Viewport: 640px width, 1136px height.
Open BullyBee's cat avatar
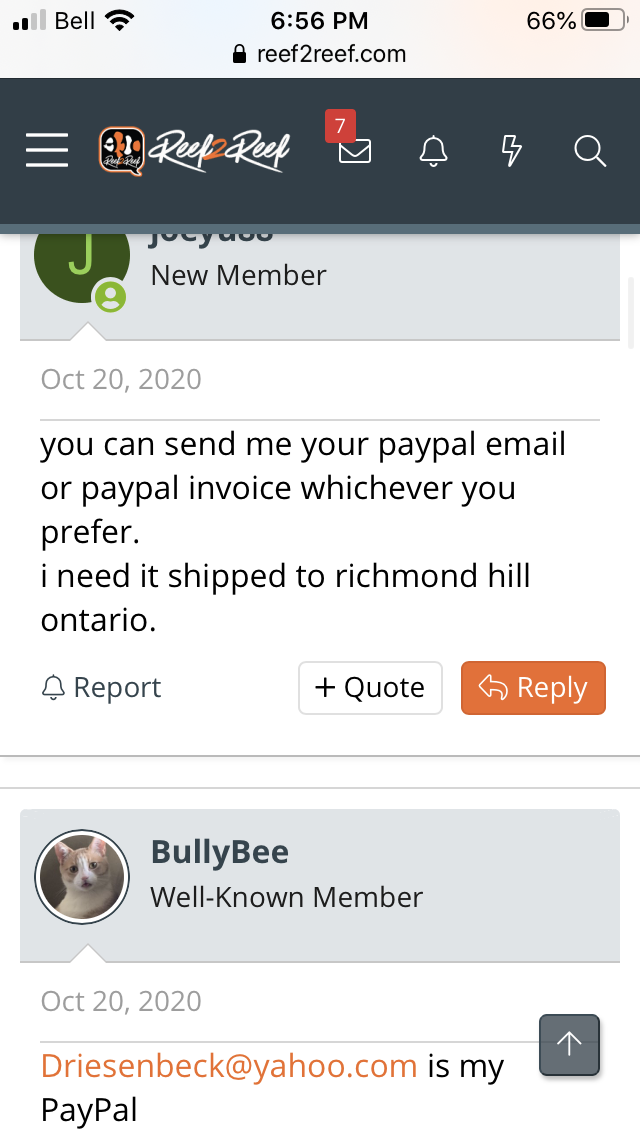tap(82, 876)
